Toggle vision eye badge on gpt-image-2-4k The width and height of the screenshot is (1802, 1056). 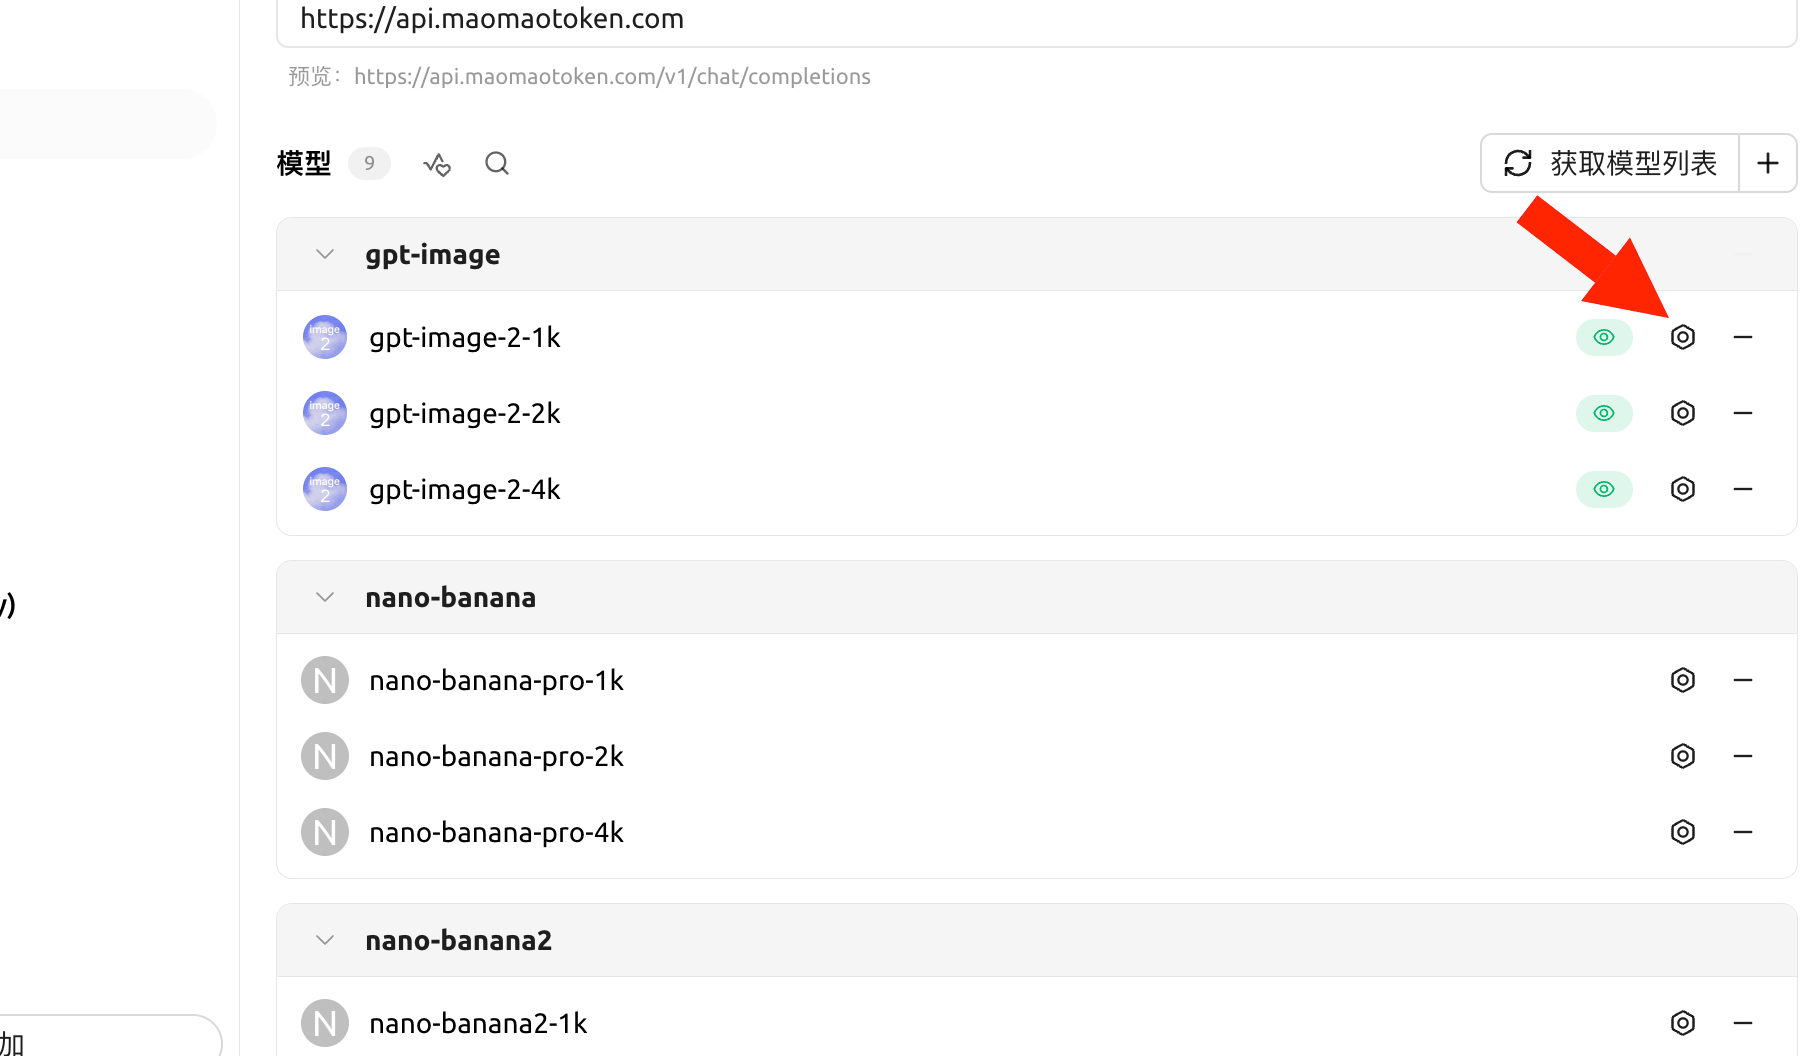tap(1604, 489)
